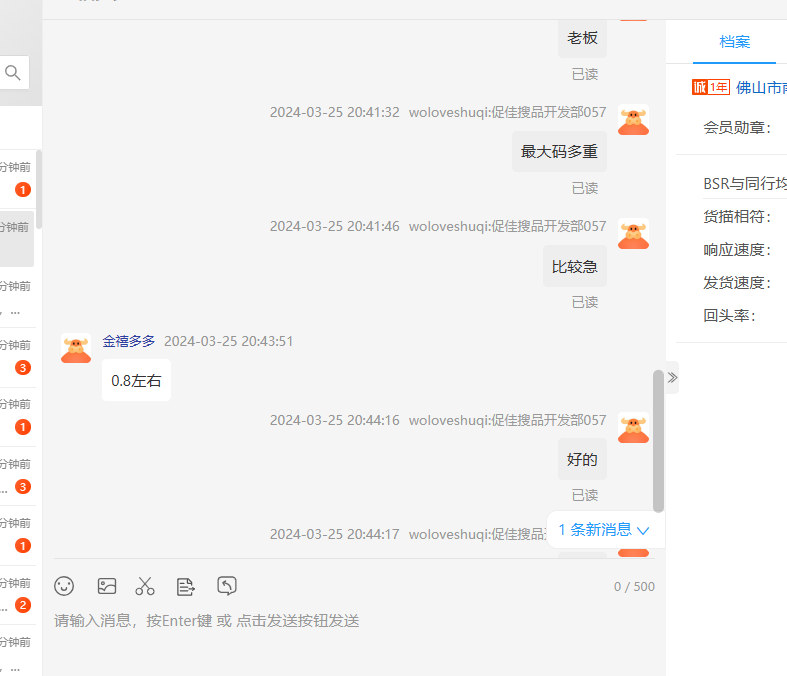Screen dimensions: 787x676
Task: Switch to the 档案 tab
Action: (x=734, y=42)
